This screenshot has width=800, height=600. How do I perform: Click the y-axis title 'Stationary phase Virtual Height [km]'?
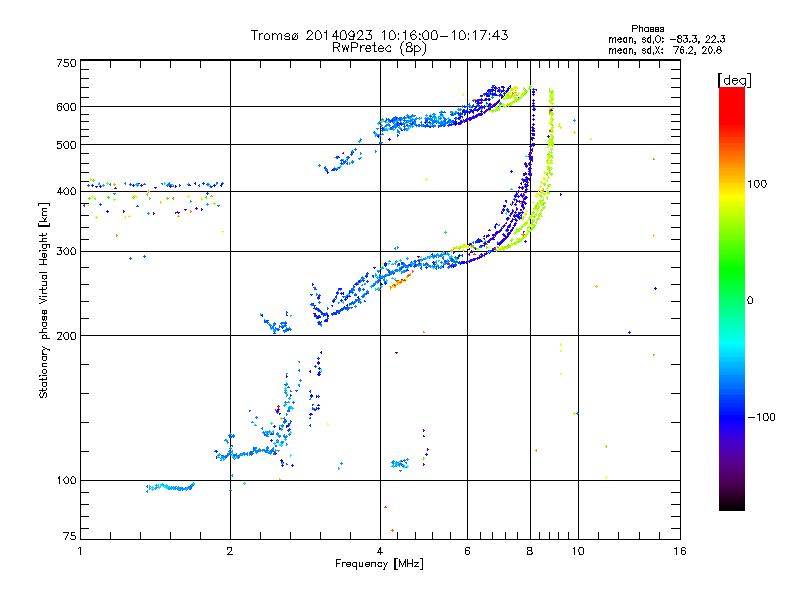coord(43,300)
